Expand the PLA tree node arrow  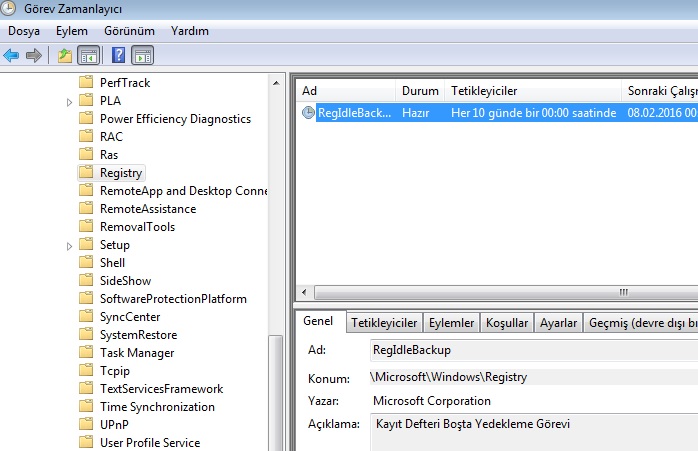[69, 102]
